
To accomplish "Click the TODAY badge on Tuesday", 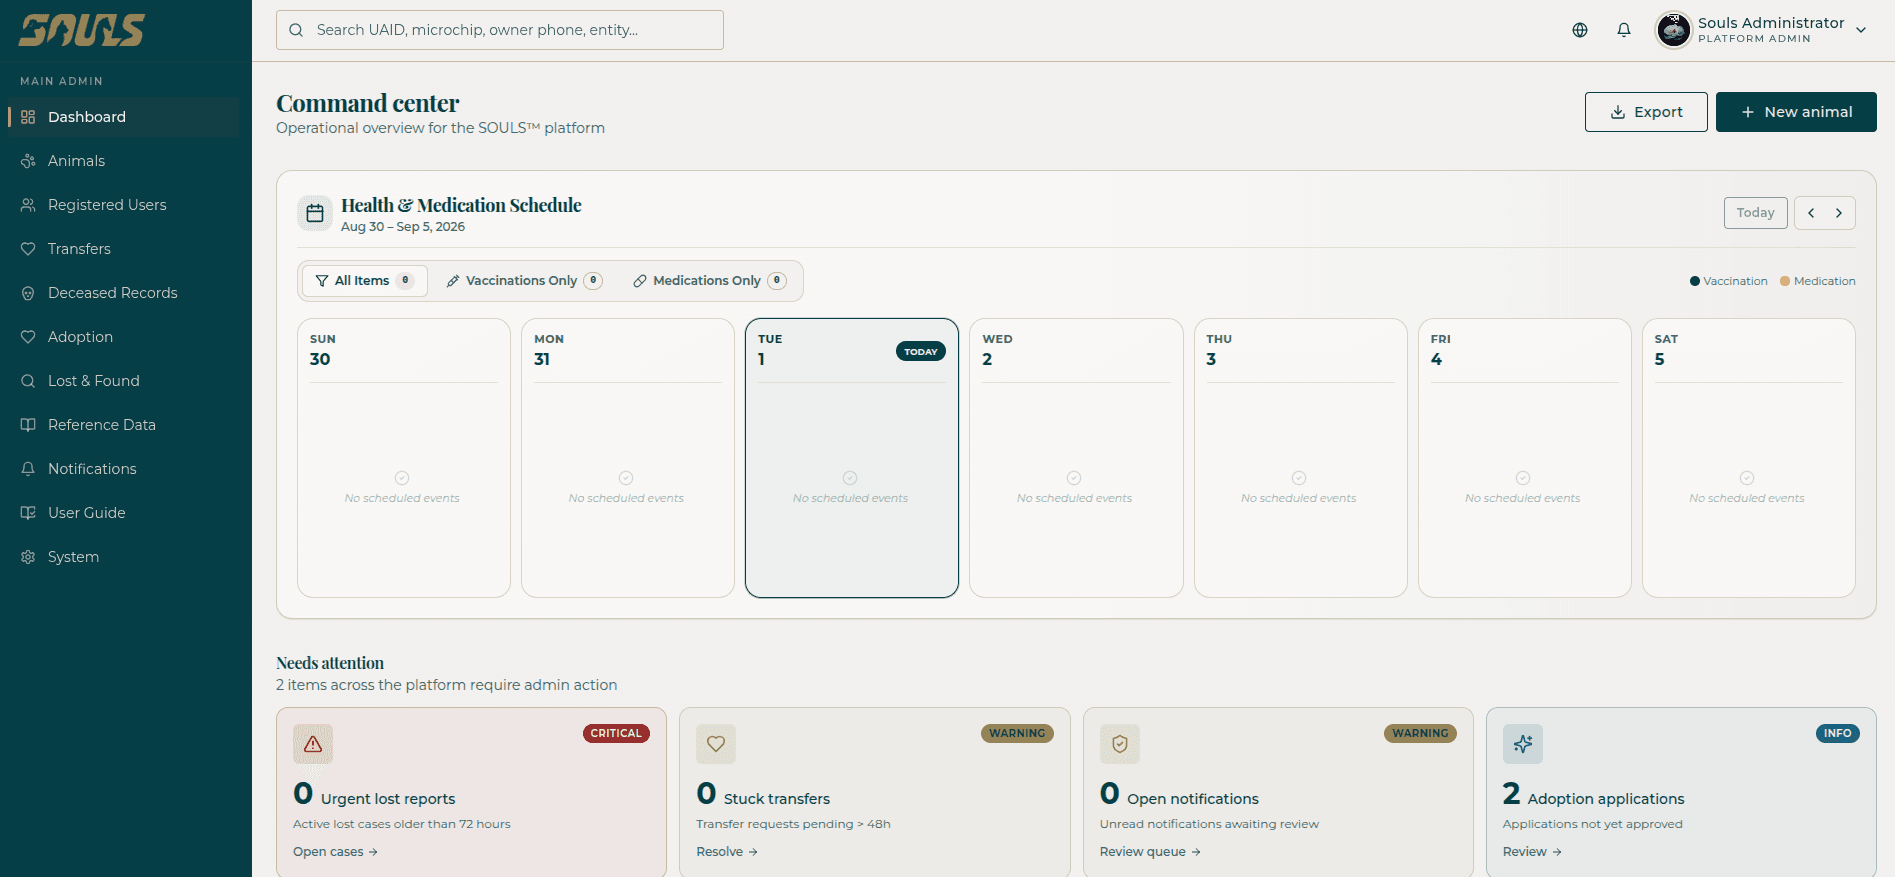I will coord(921,352).
